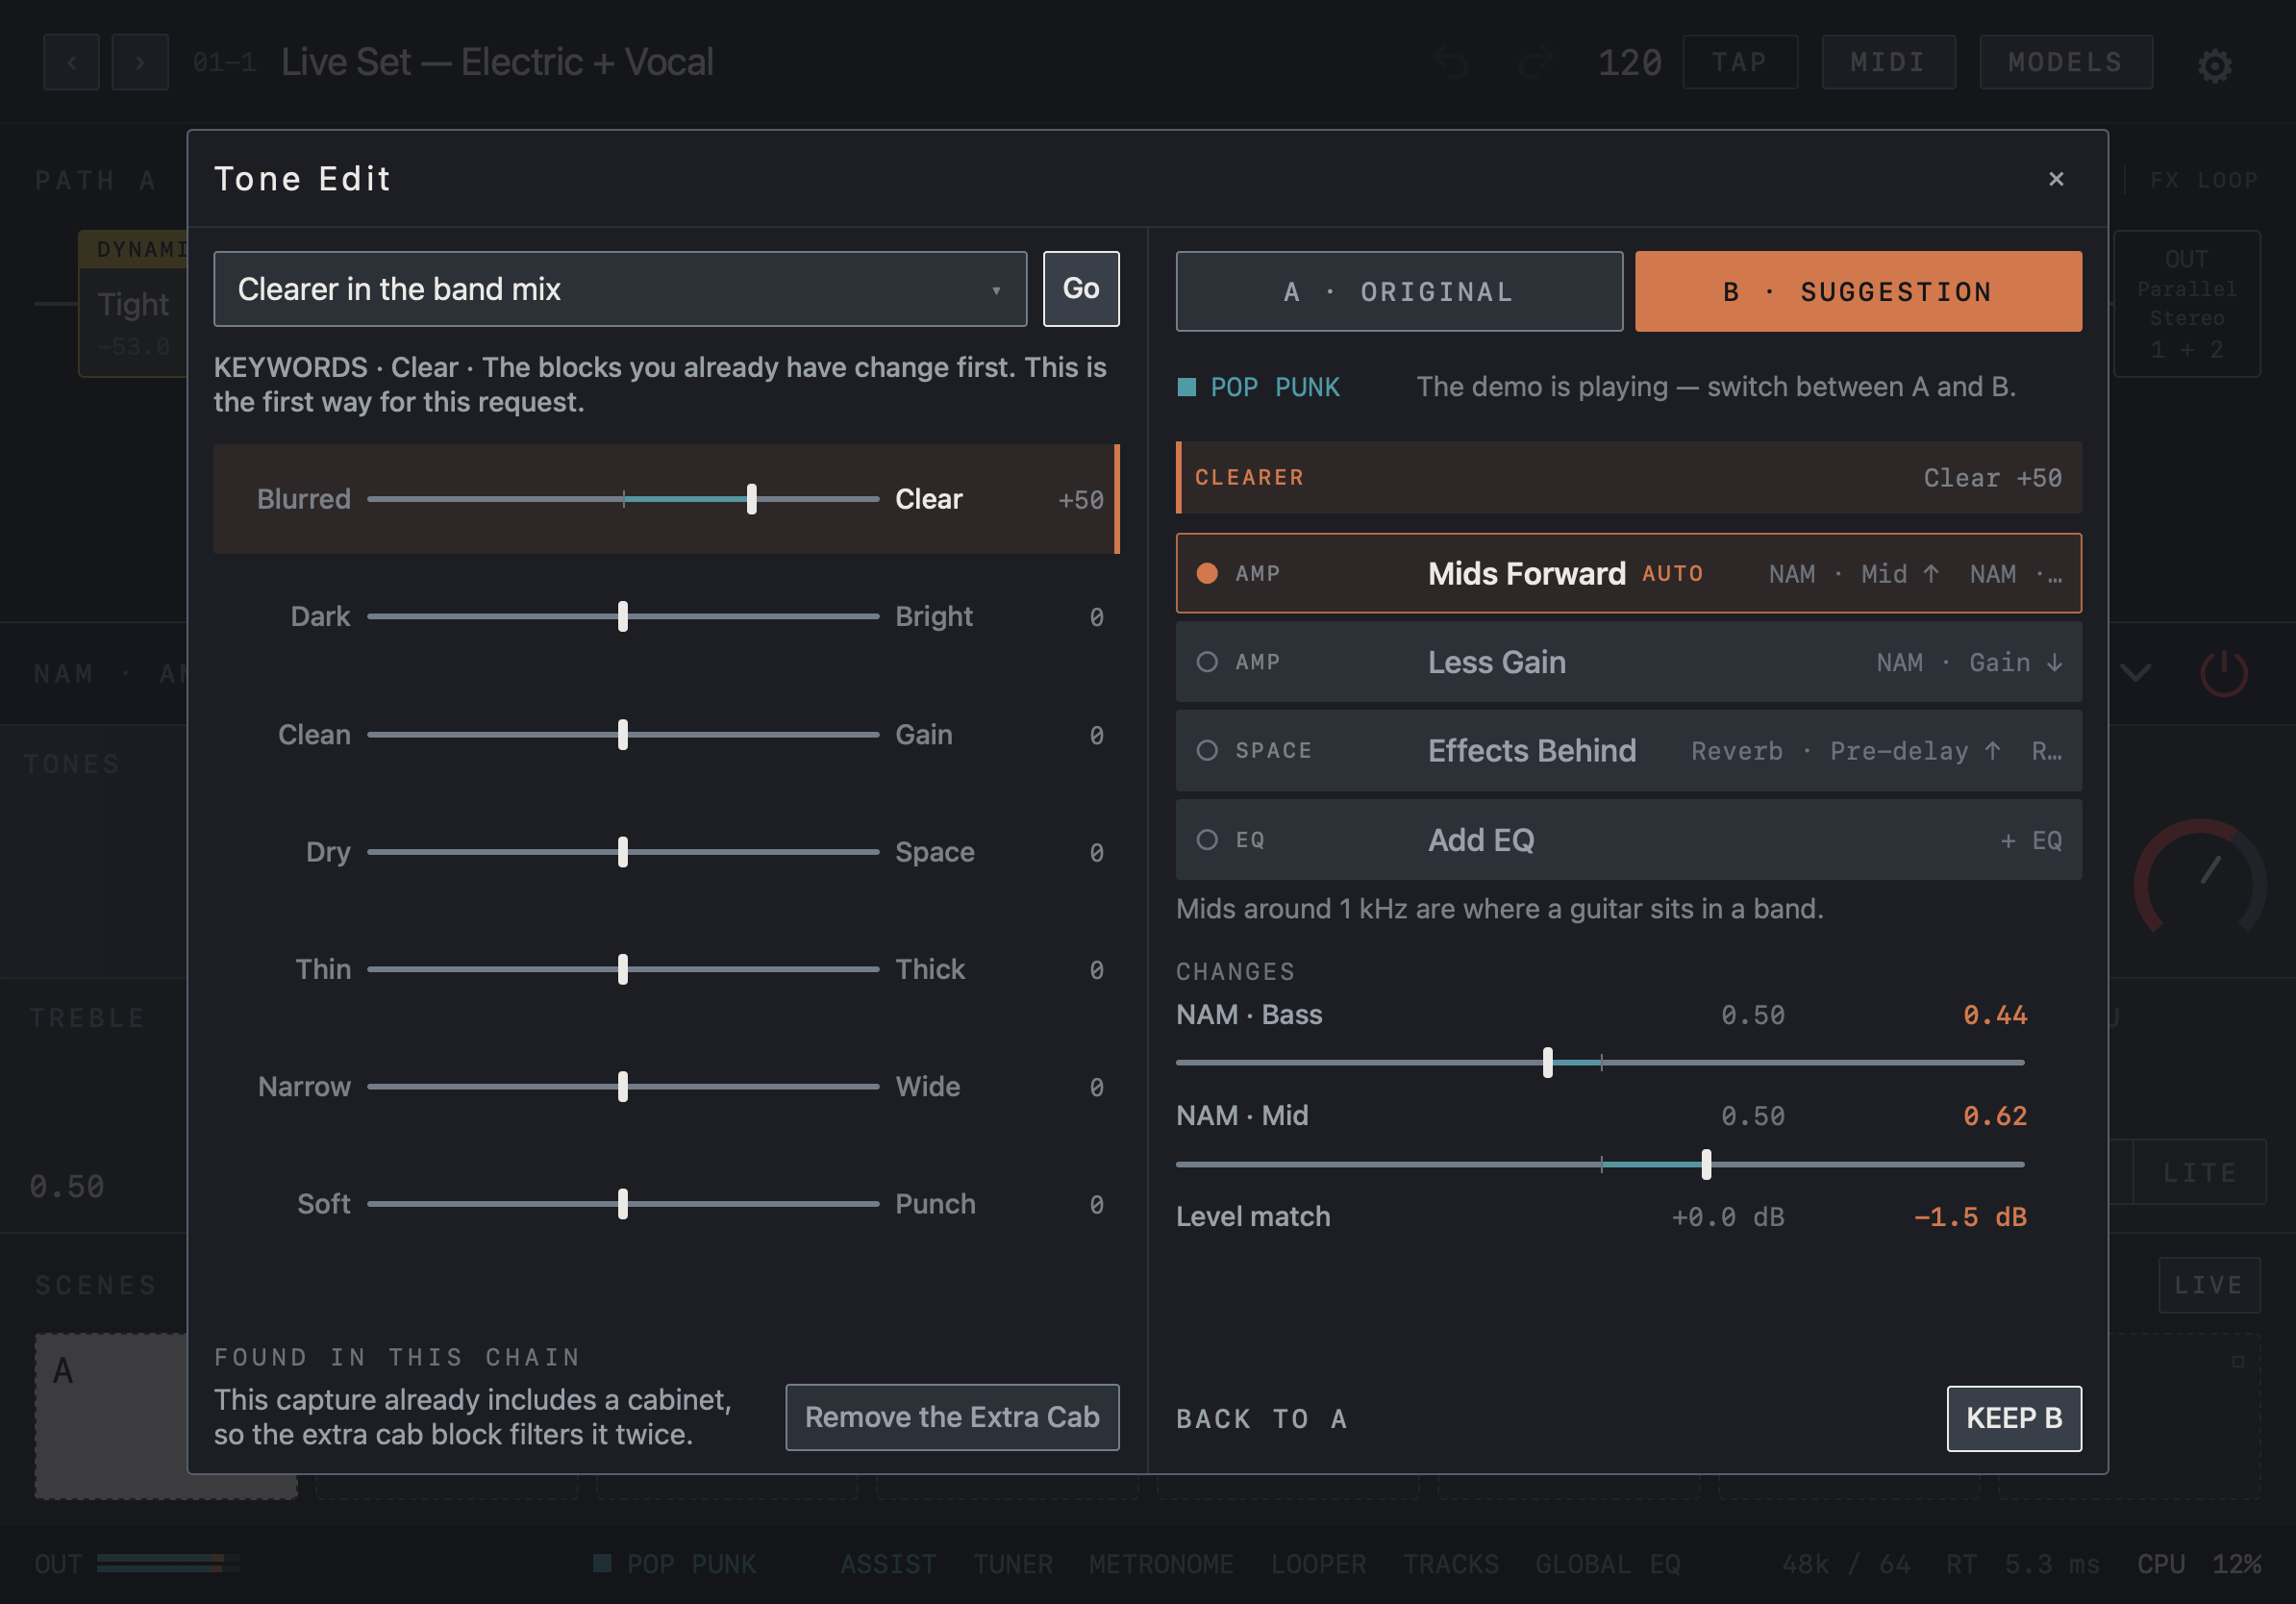Image resolution: width=2296 pixels, height=1604 pixels.
Task: Select the Mids Forward suggestion row
Action: 1628,573
